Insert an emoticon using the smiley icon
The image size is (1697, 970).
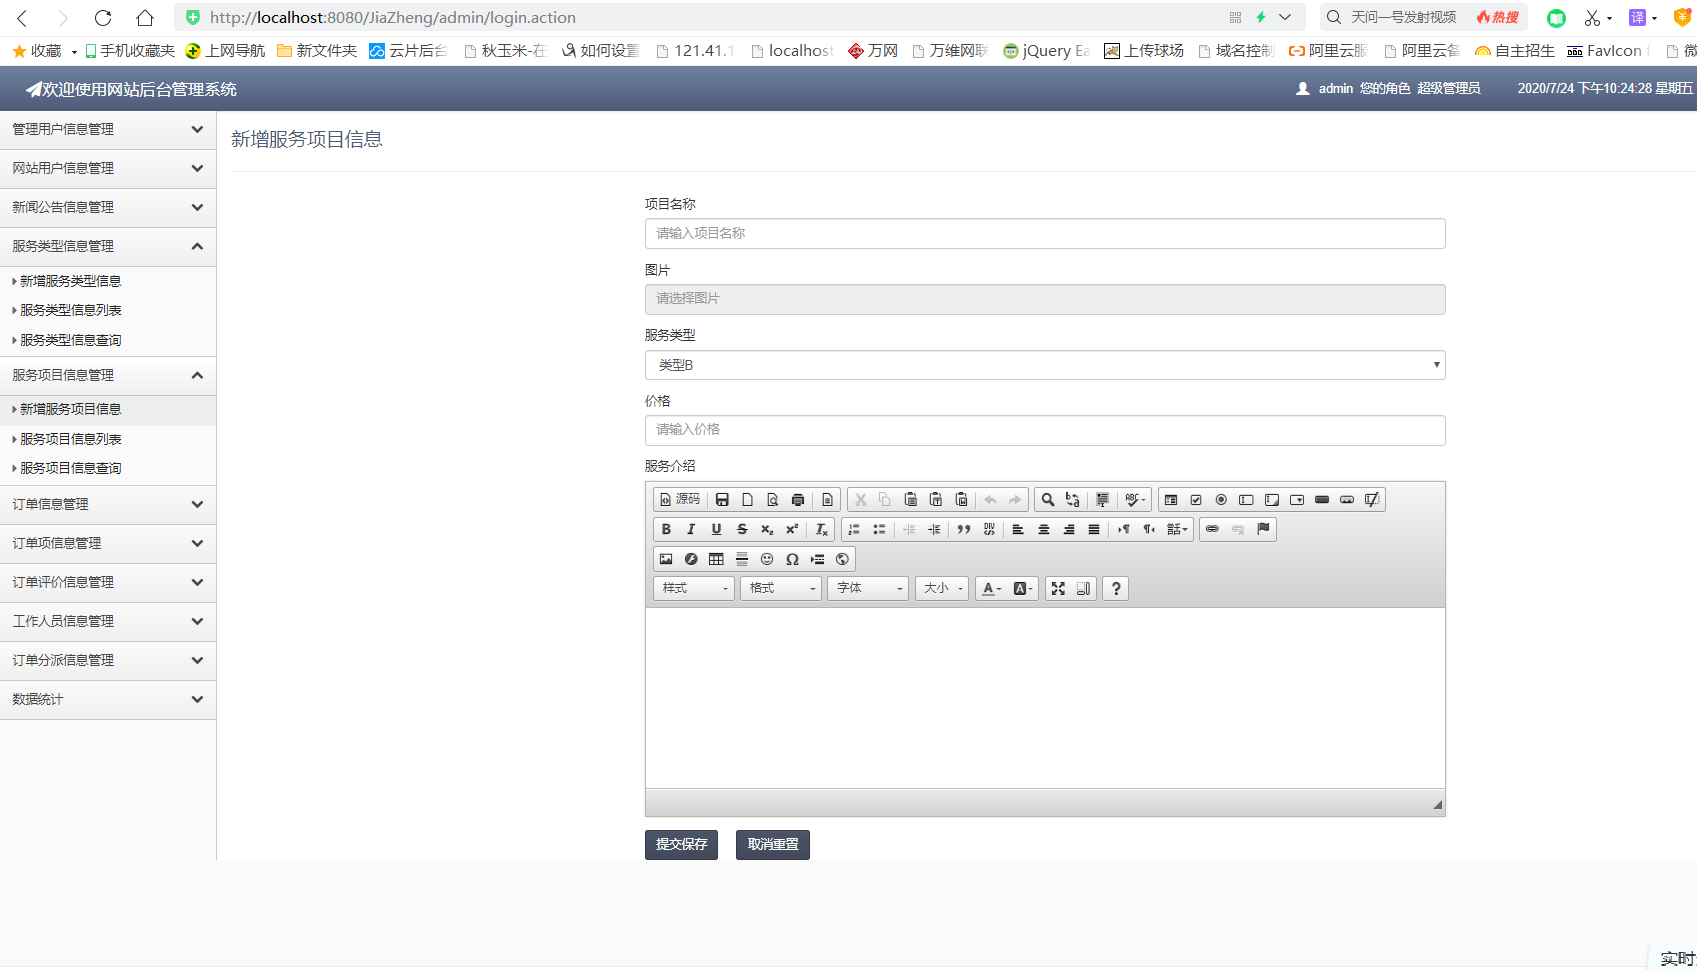767,559
